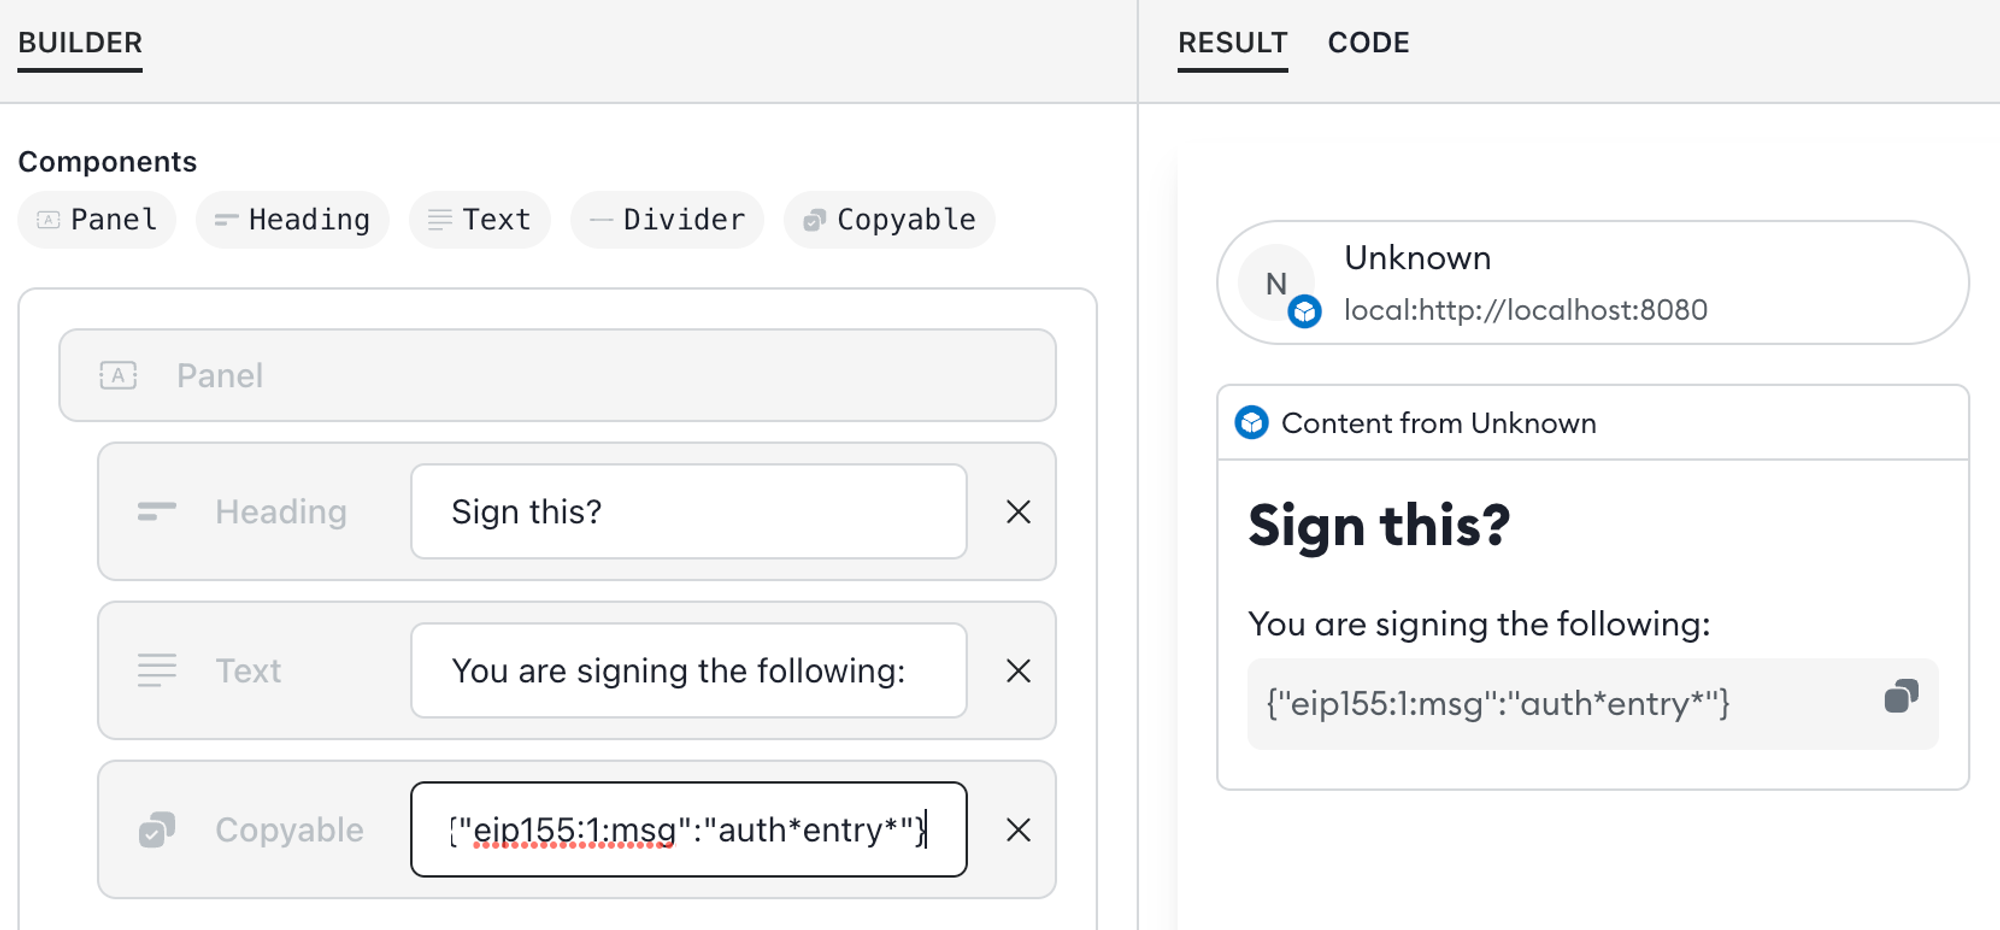Image resolution: width=2000 pixels, height=930 pixels.
Task: Add a Panel component chip
Action: (x=97, y=220)
